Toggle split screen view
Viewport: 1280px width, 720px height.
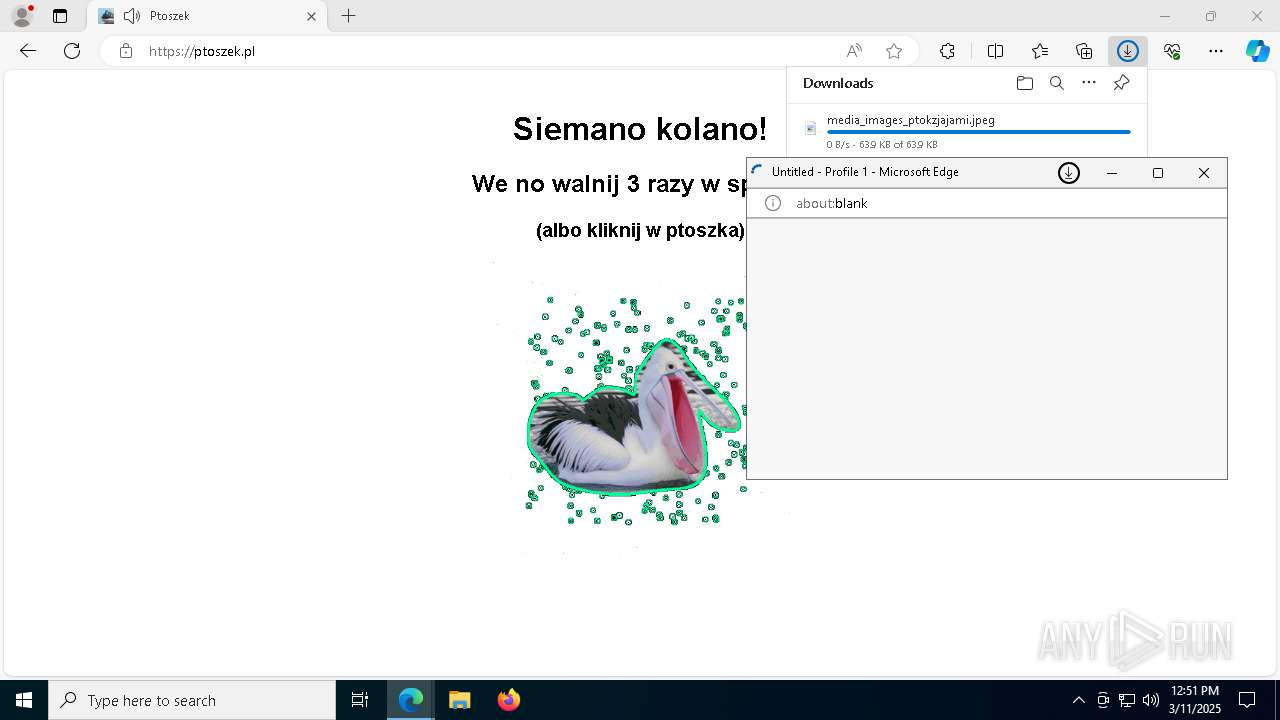(995, 51)
